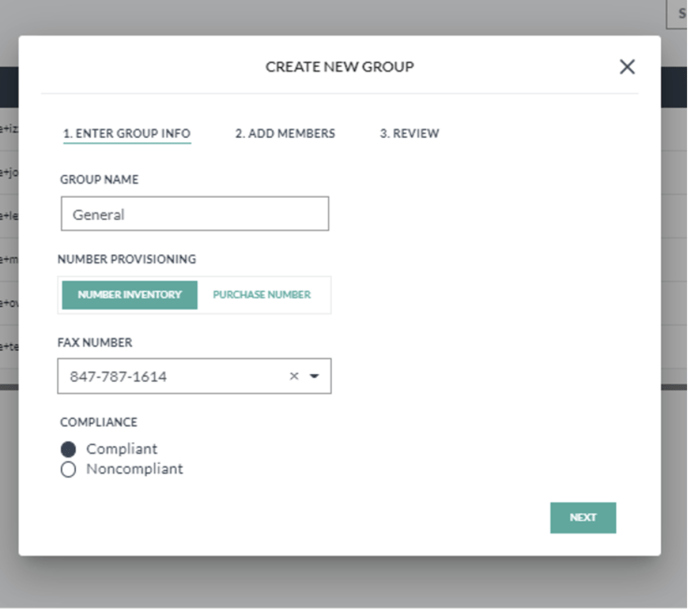The width and height of the screenshot is (688, 610).
Task: Jump to the Review step
Action: [x=409, y=134]
